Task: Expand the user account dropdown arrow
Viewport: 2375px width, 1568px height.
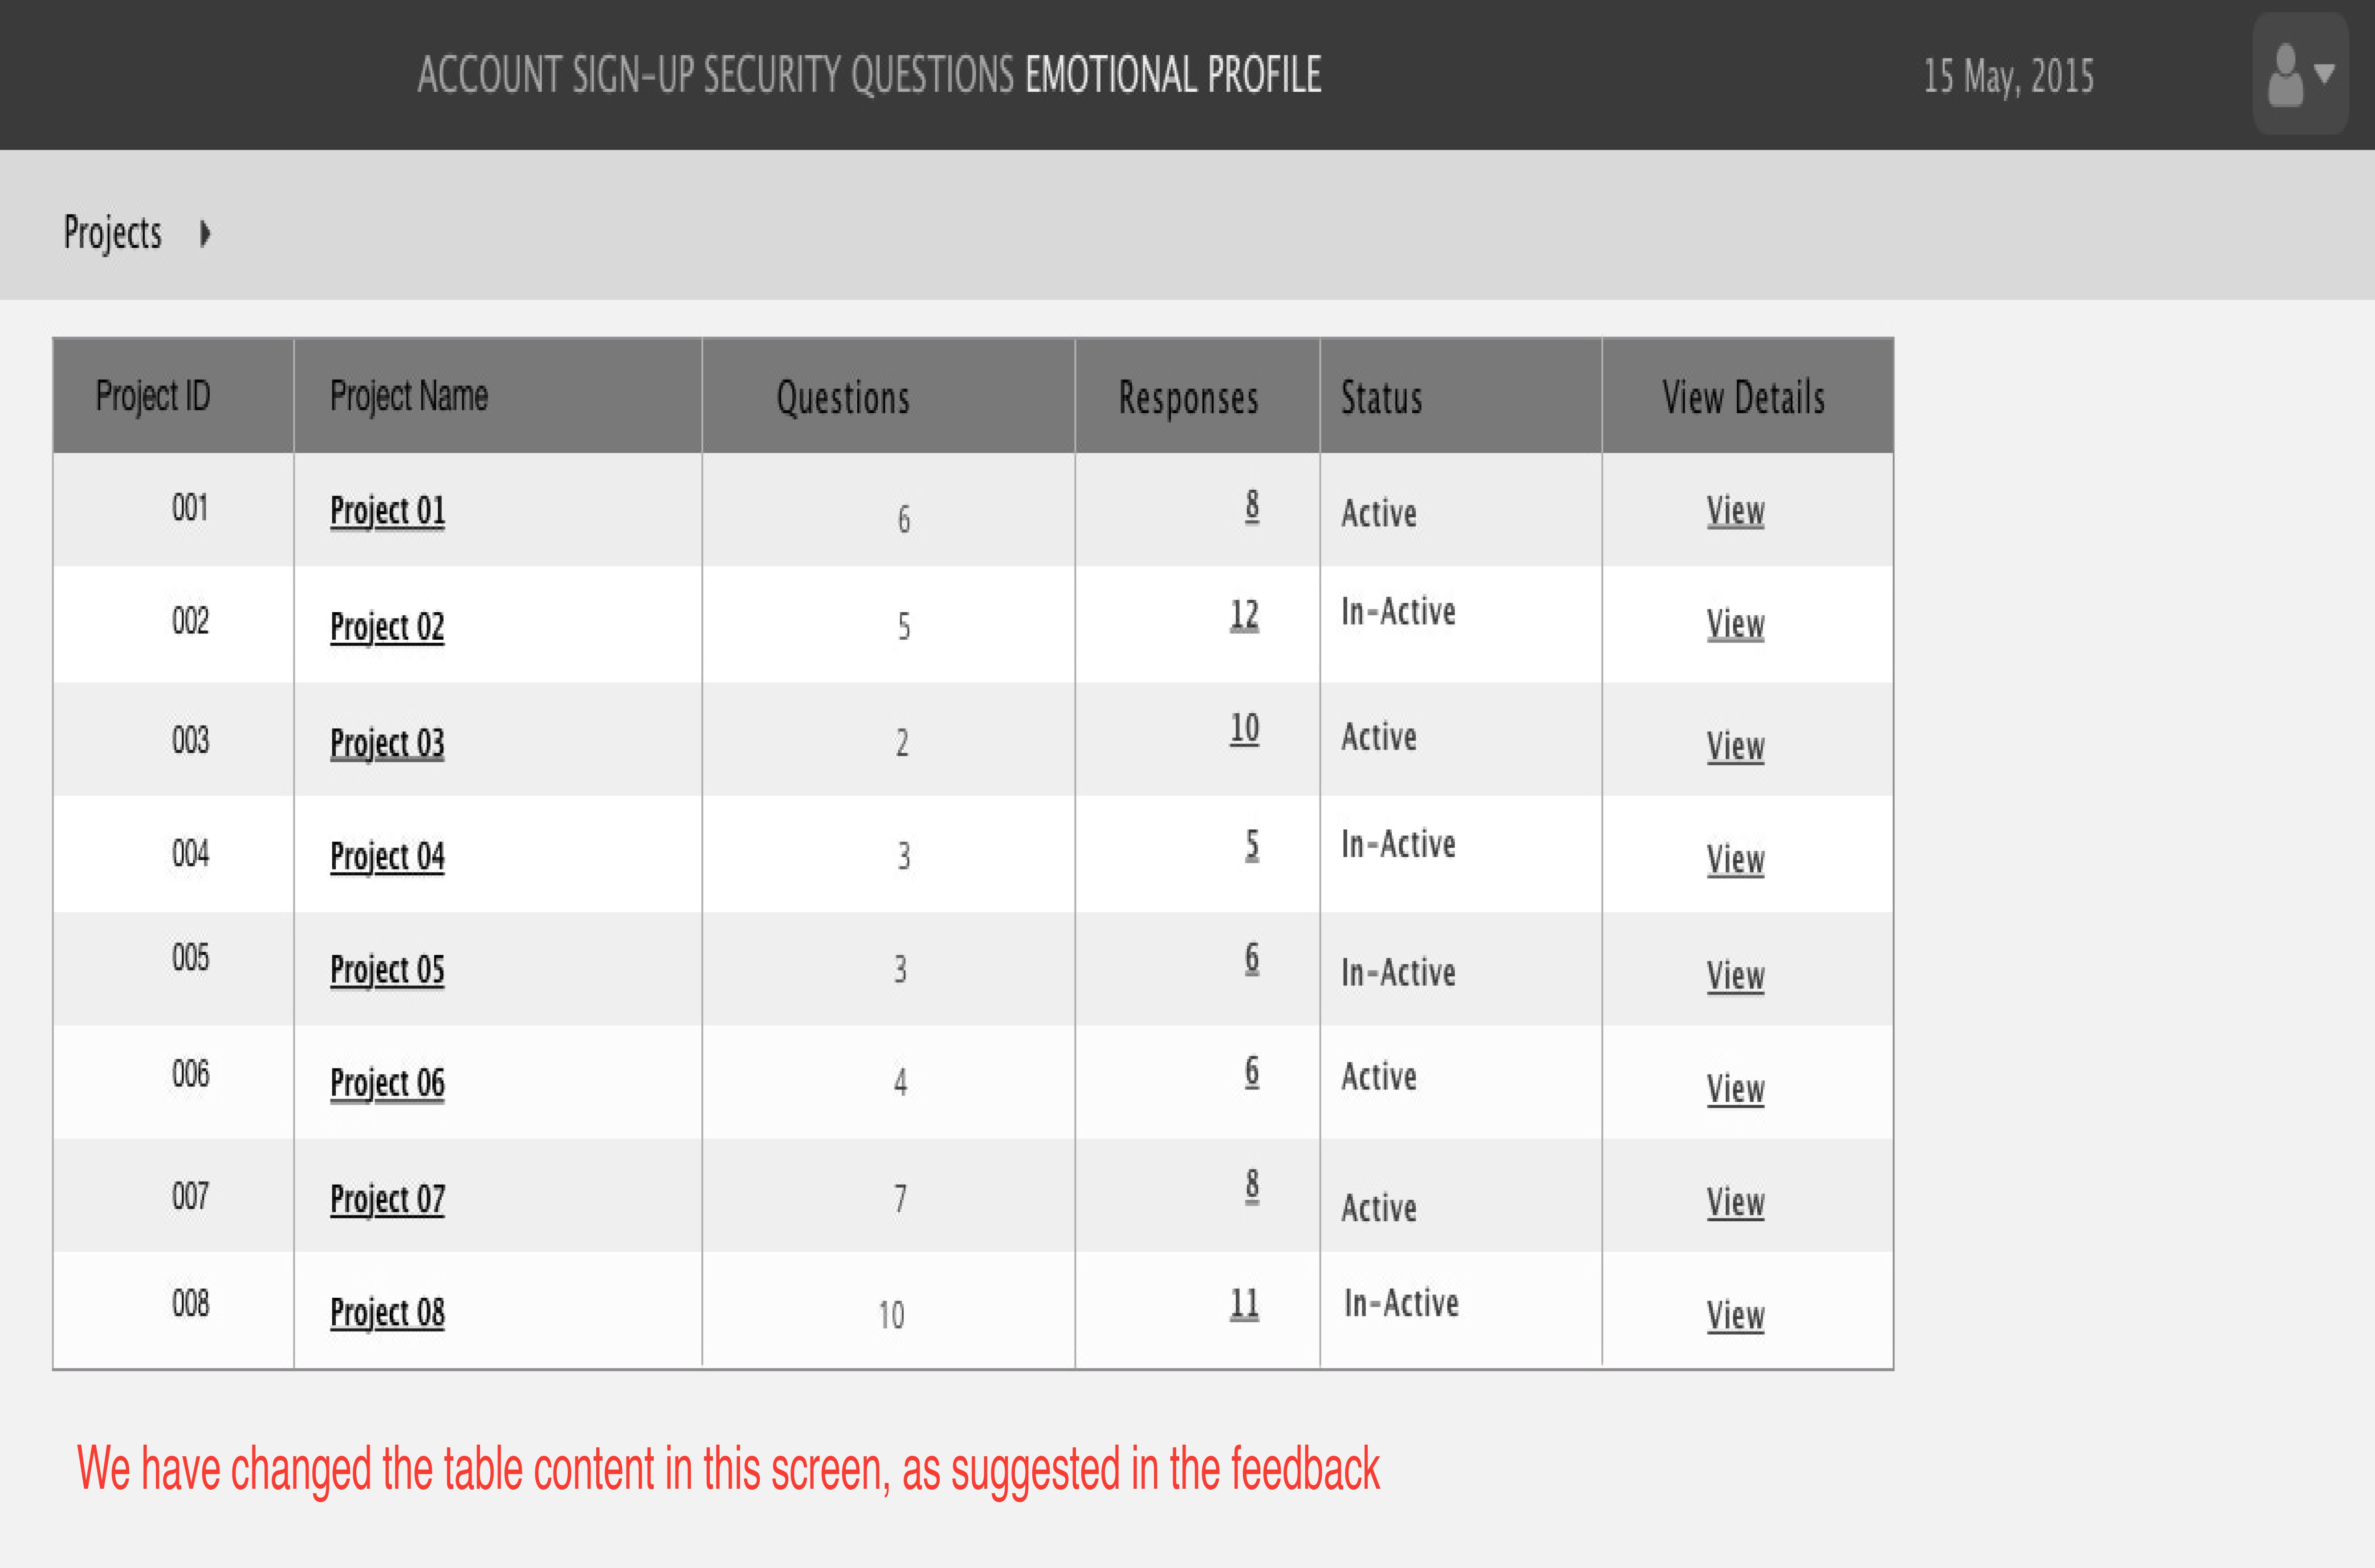Action: click(2325, 73)
